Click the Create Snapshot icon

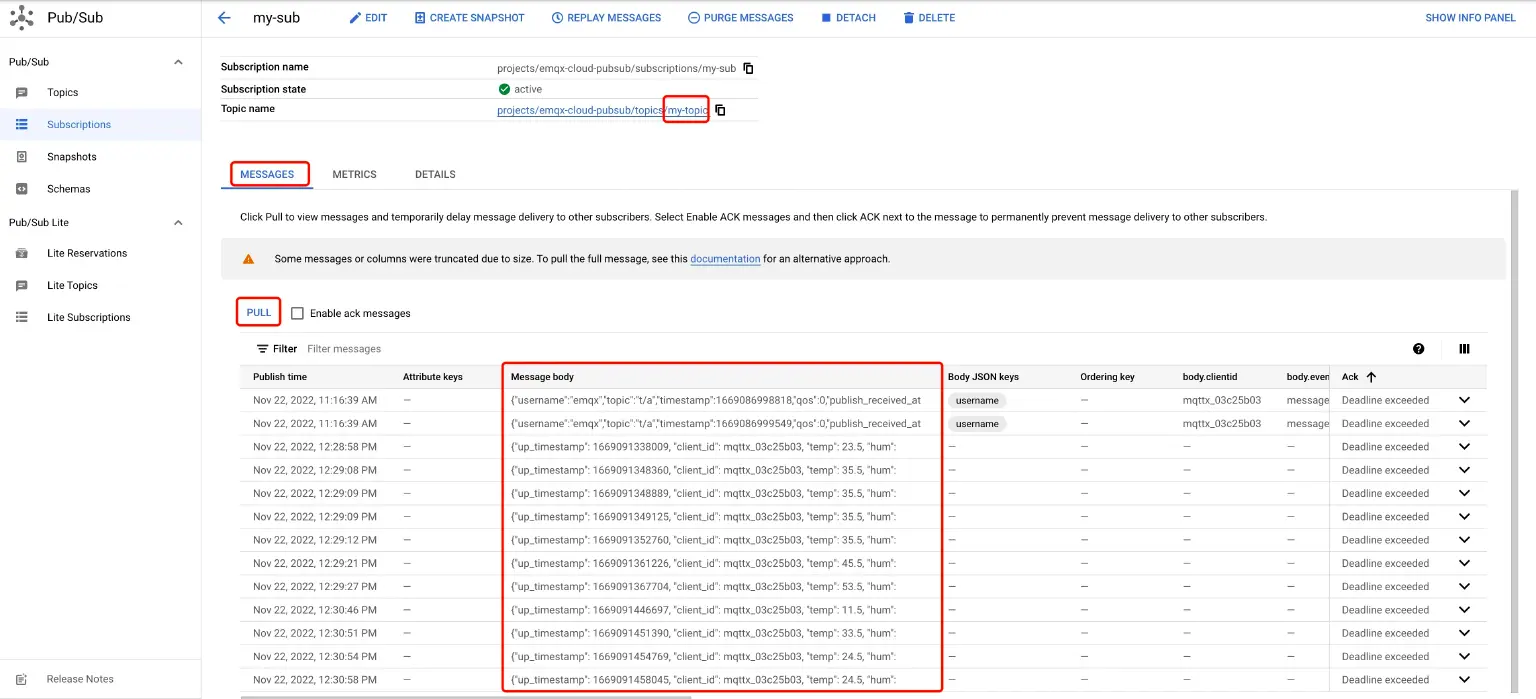[417, 17]
